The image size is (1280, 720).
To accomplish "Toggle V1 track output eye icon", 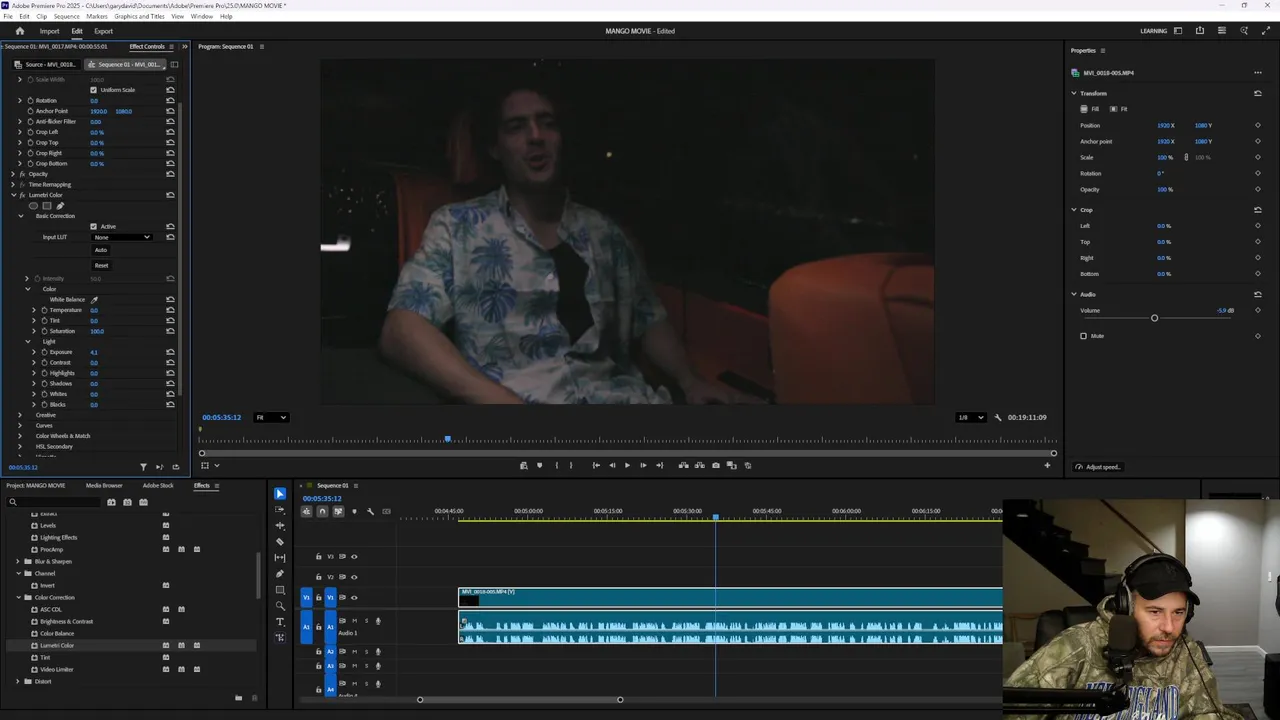I will coord(354,598).
